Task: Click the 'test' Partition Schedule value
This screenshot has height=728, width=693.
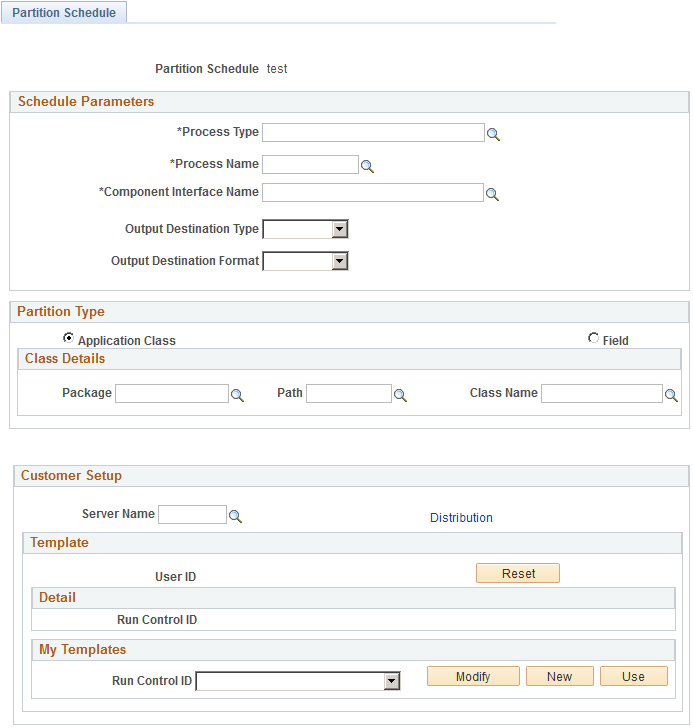Action: [277, 69]
